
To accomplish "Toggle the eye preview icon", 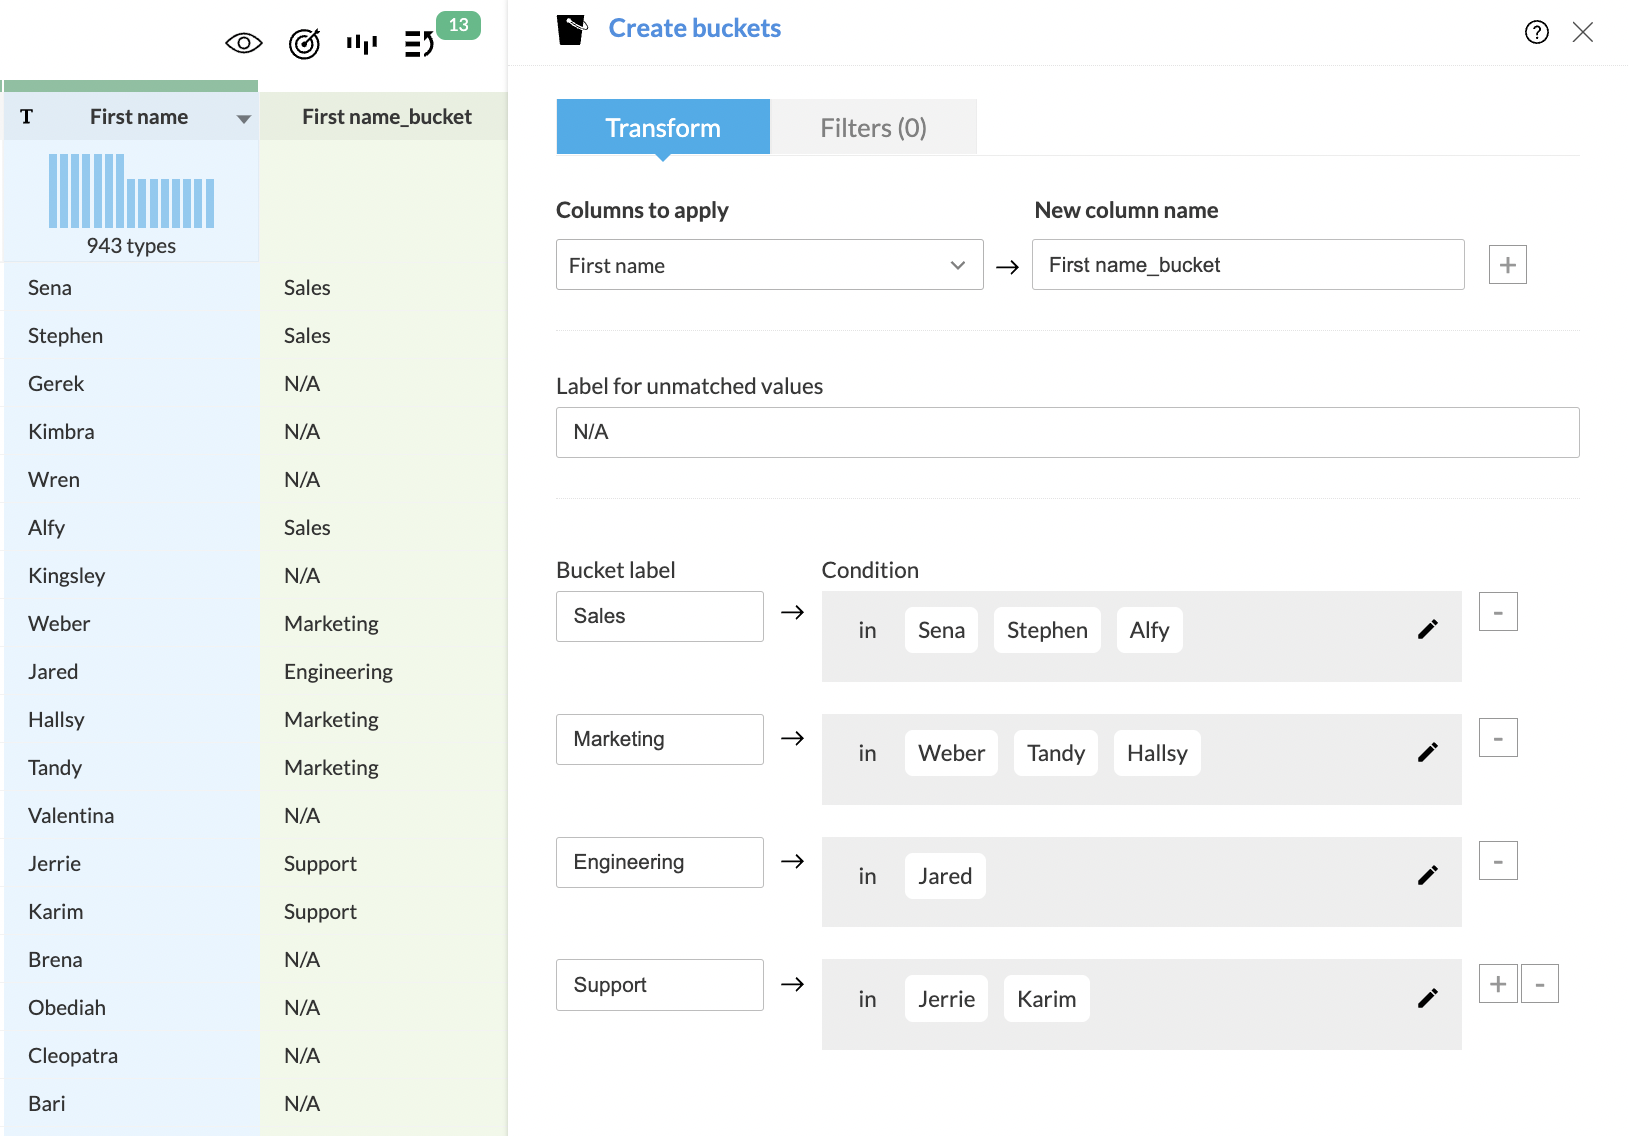I will coord(243,43).
